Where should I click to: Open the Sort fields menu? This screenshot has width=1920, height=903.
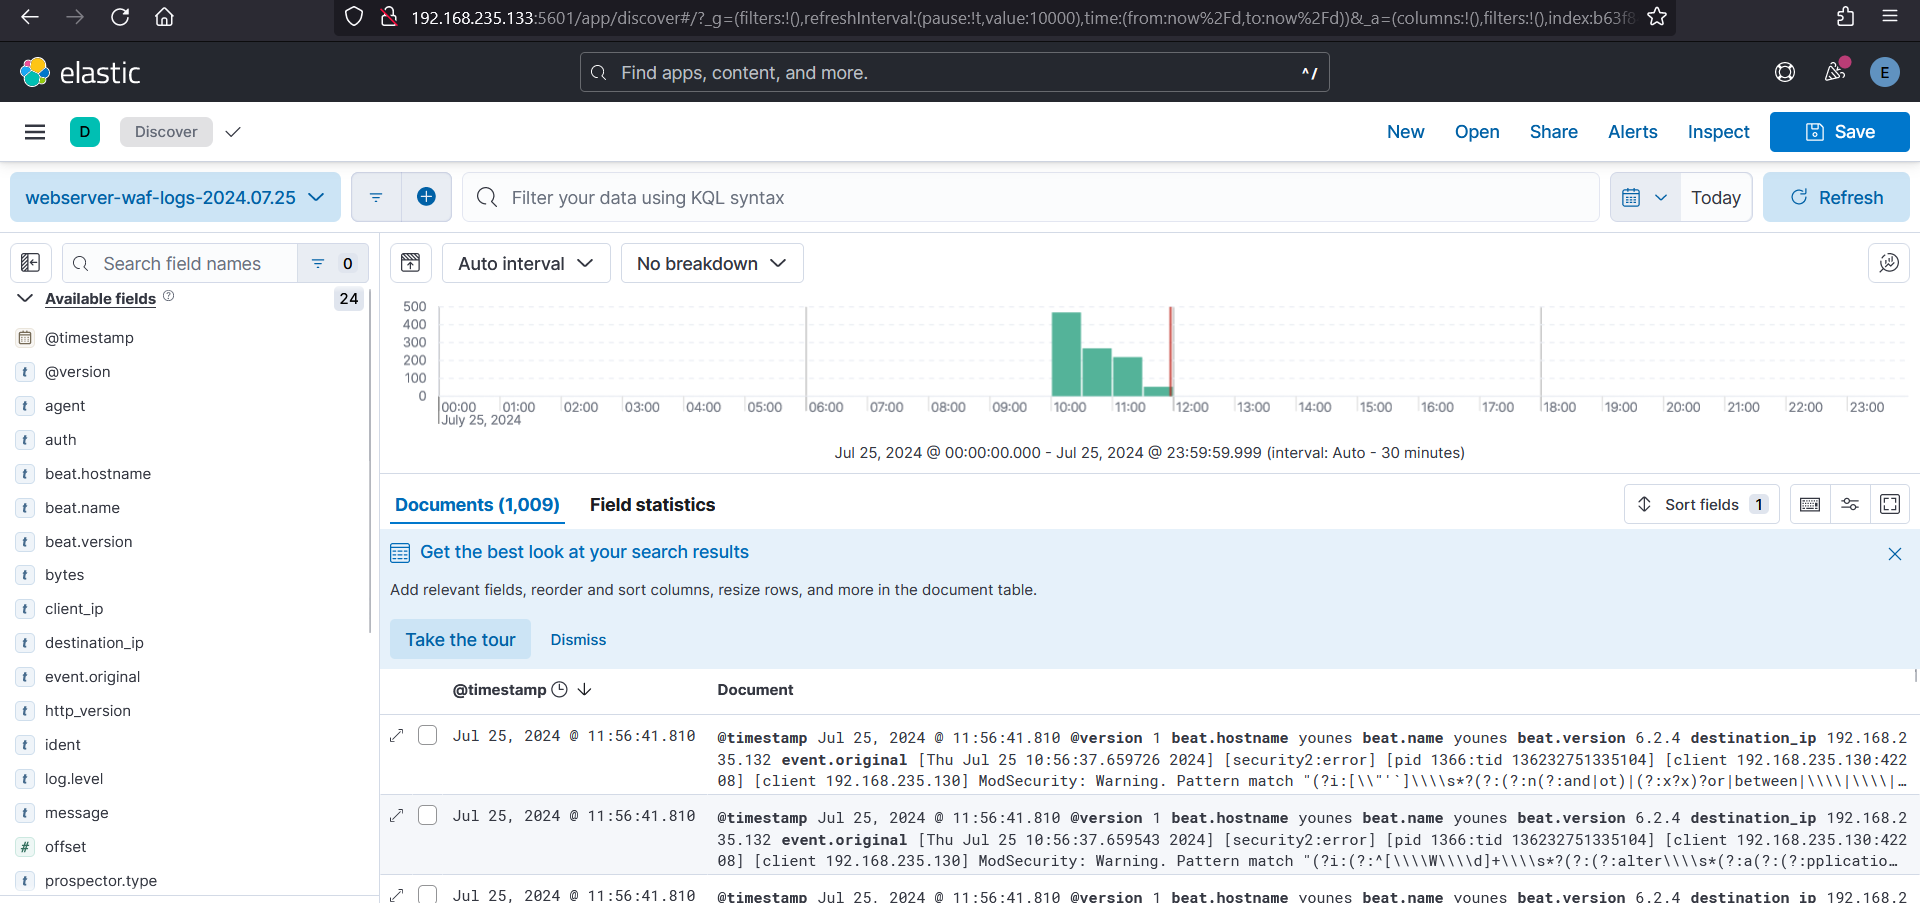pos(1702,504)
